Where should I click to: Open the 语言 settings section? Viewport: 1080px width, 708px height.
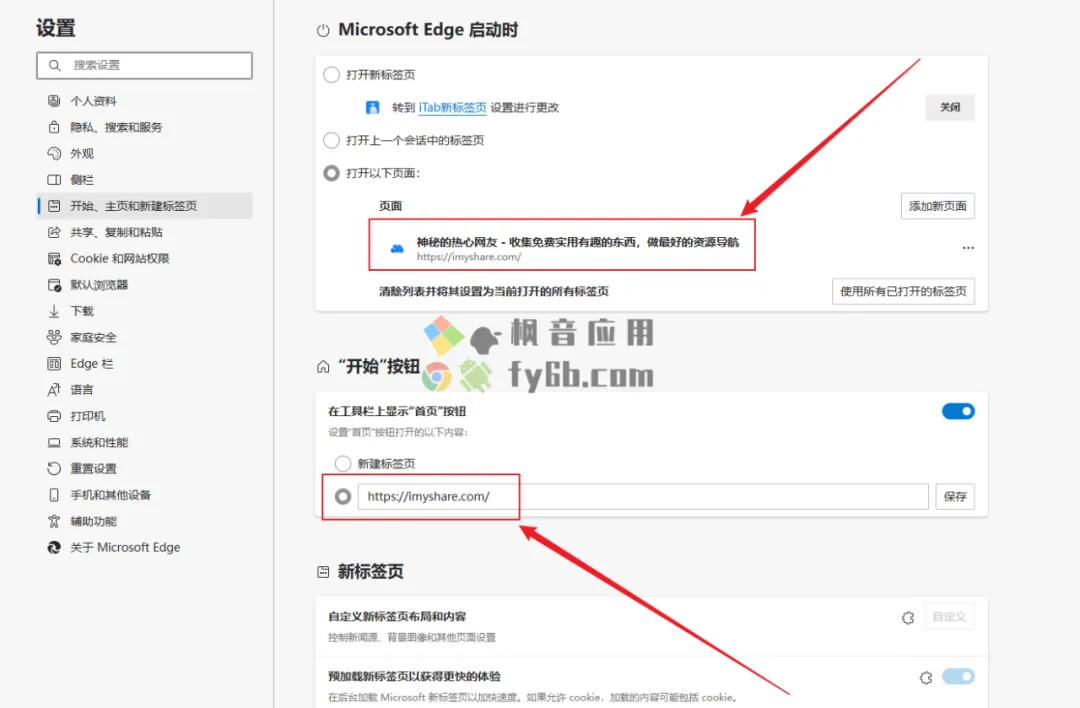145,390
